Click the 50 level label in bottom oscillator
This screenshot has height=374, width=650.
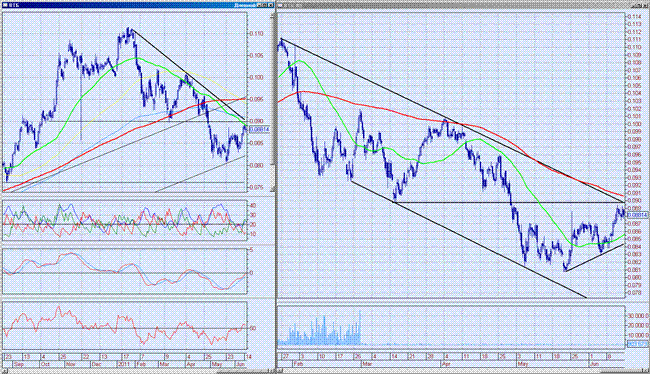tap(252, 328)
